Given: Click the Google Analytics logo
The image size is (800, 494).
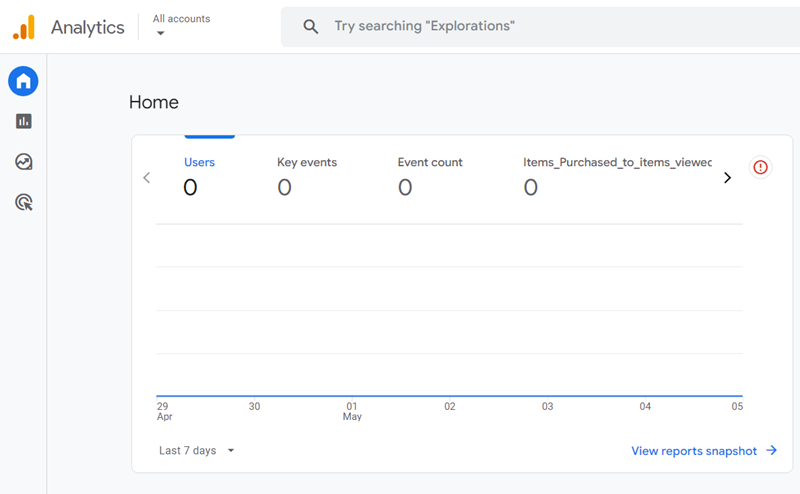Looking at the screenshot, I should pyautogui.click(x=24, y=27).
